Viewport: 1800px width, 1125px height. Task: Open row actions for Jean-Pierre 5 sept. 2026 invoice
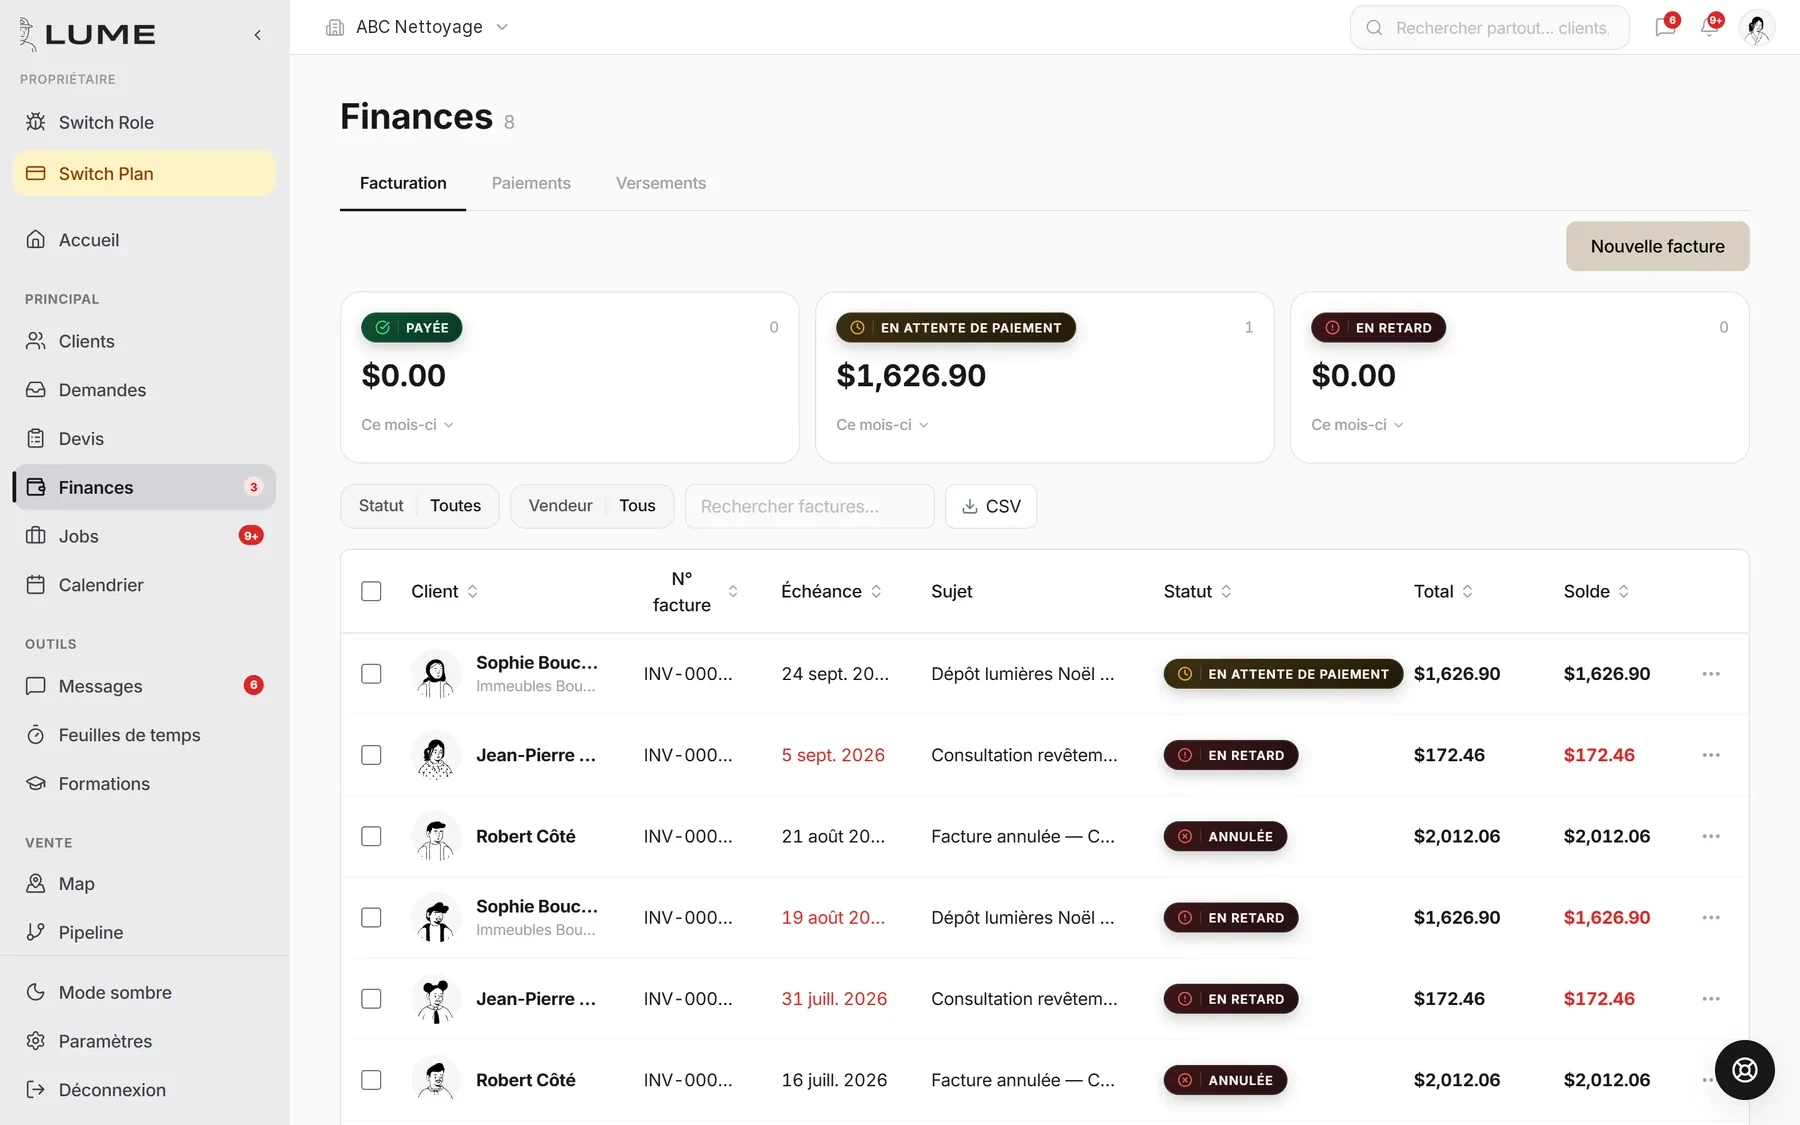pos(1711,755)
